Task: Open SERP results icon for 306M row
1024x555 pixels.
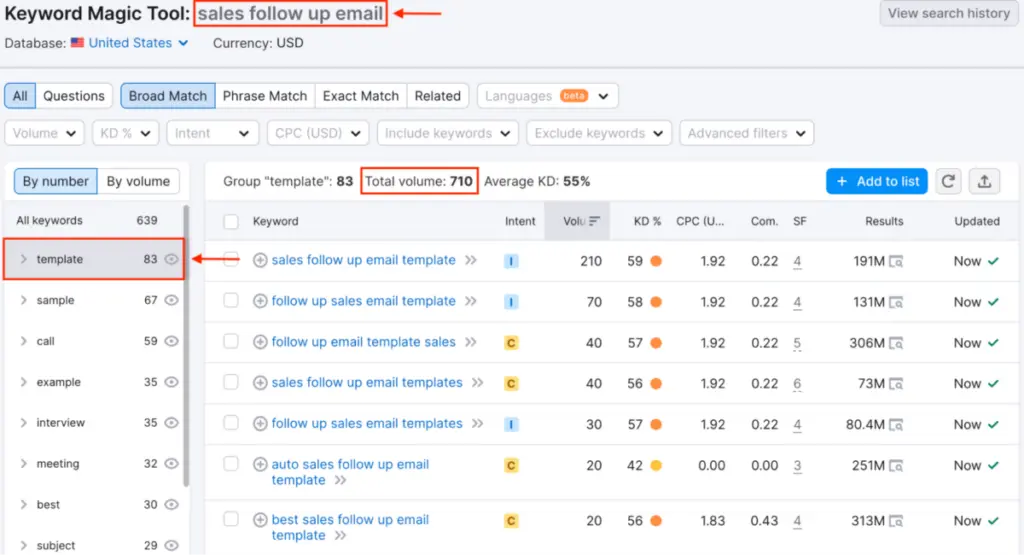Action: pyautogui.click(x=897, y=343)
